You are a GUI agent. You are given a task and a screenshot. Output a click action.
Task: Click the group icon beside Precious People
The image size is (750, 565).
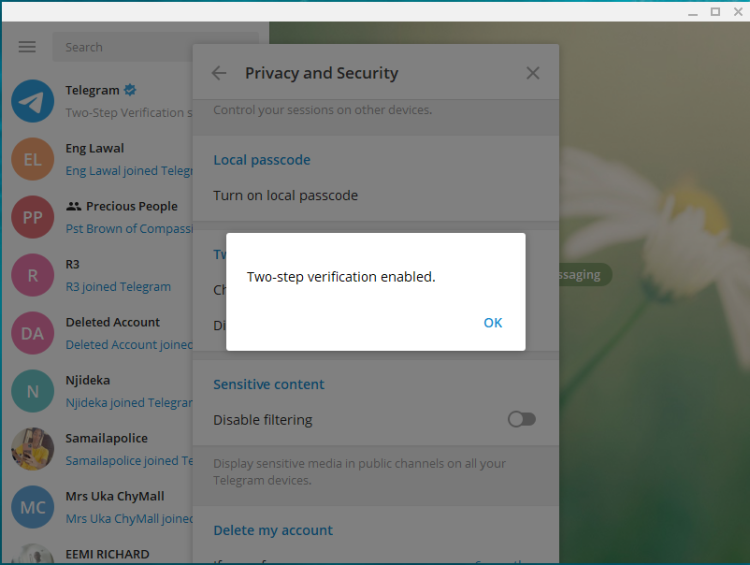click(74, 206)
